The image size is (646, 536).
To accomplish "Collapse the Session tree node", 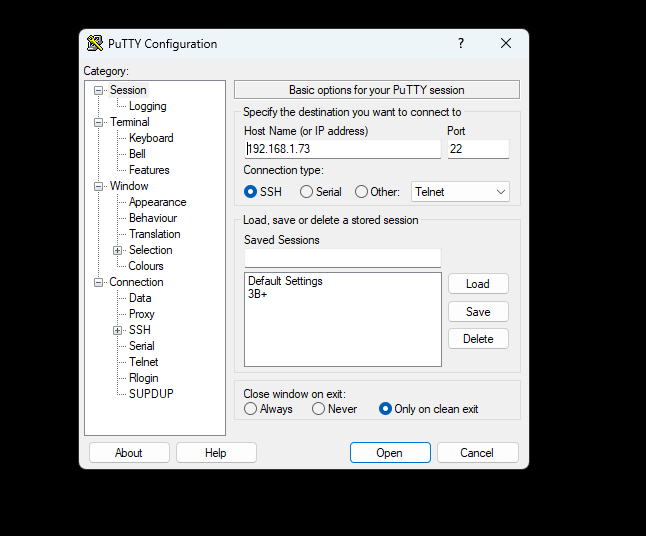I will 98,90.
